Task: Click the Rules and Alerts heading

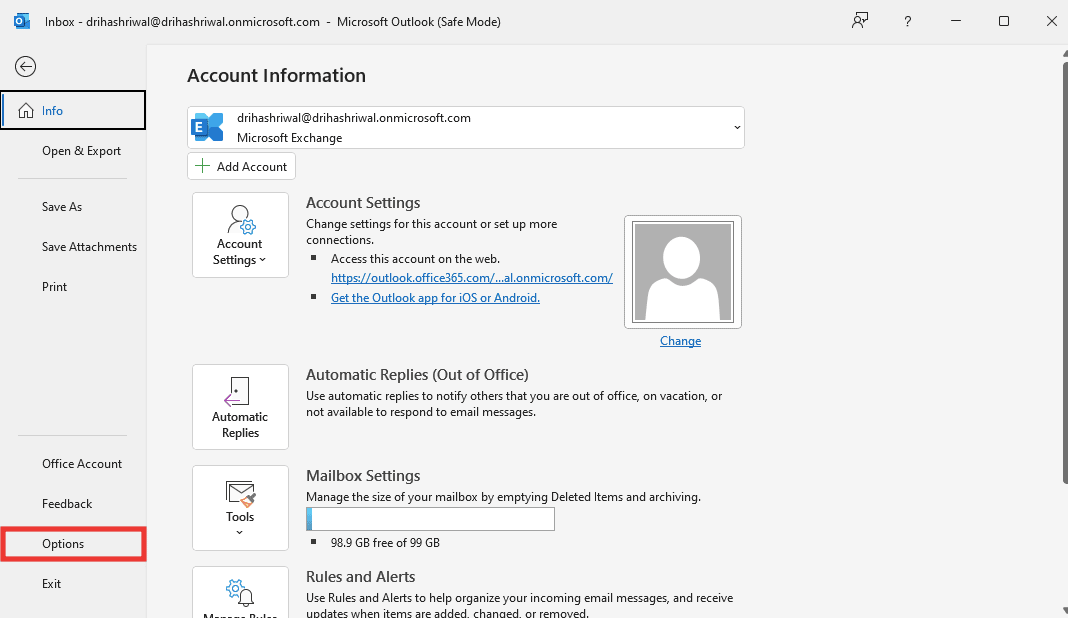Action: tap(360, 576)
